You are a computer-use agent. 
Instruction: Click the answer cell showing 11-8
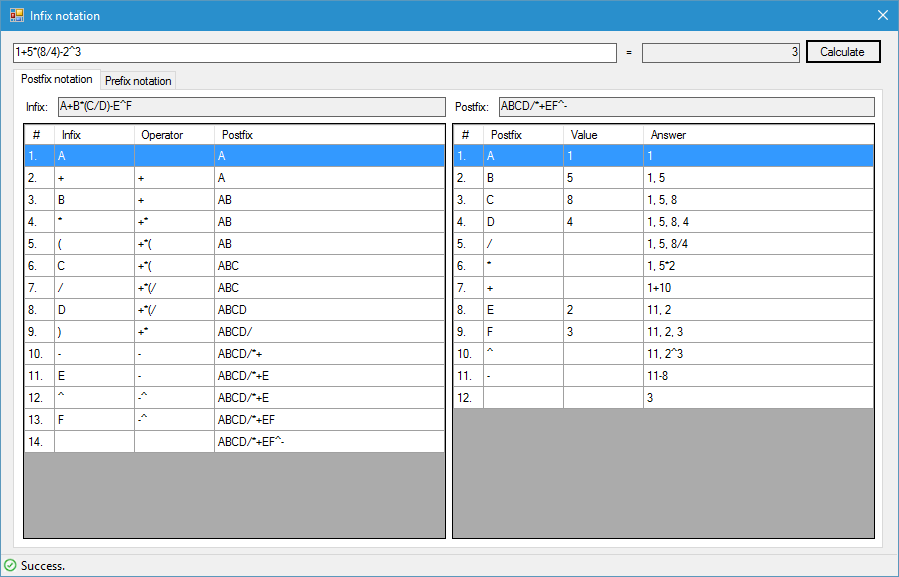(757, 376)
